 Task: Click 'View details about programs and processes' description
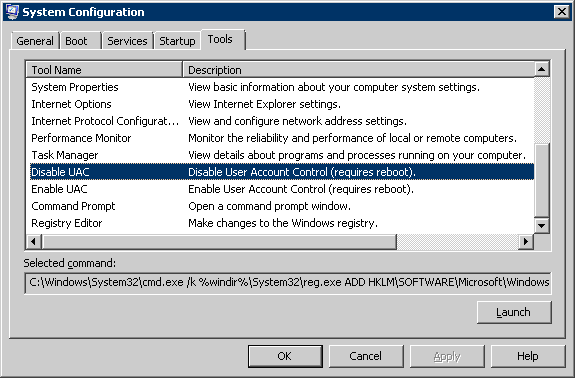pyautogui.click(x=357, y=155)
